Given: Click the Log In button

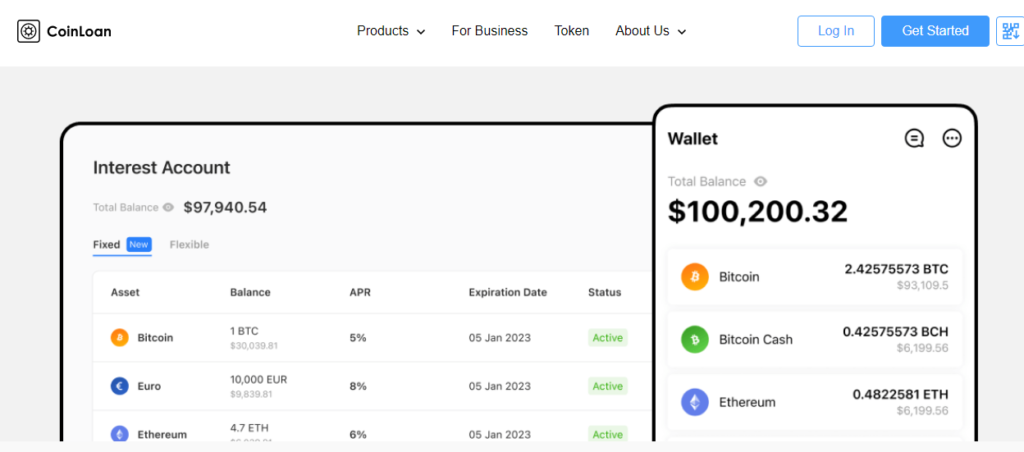Looking at the screenshot, I should tap(836, 31).
